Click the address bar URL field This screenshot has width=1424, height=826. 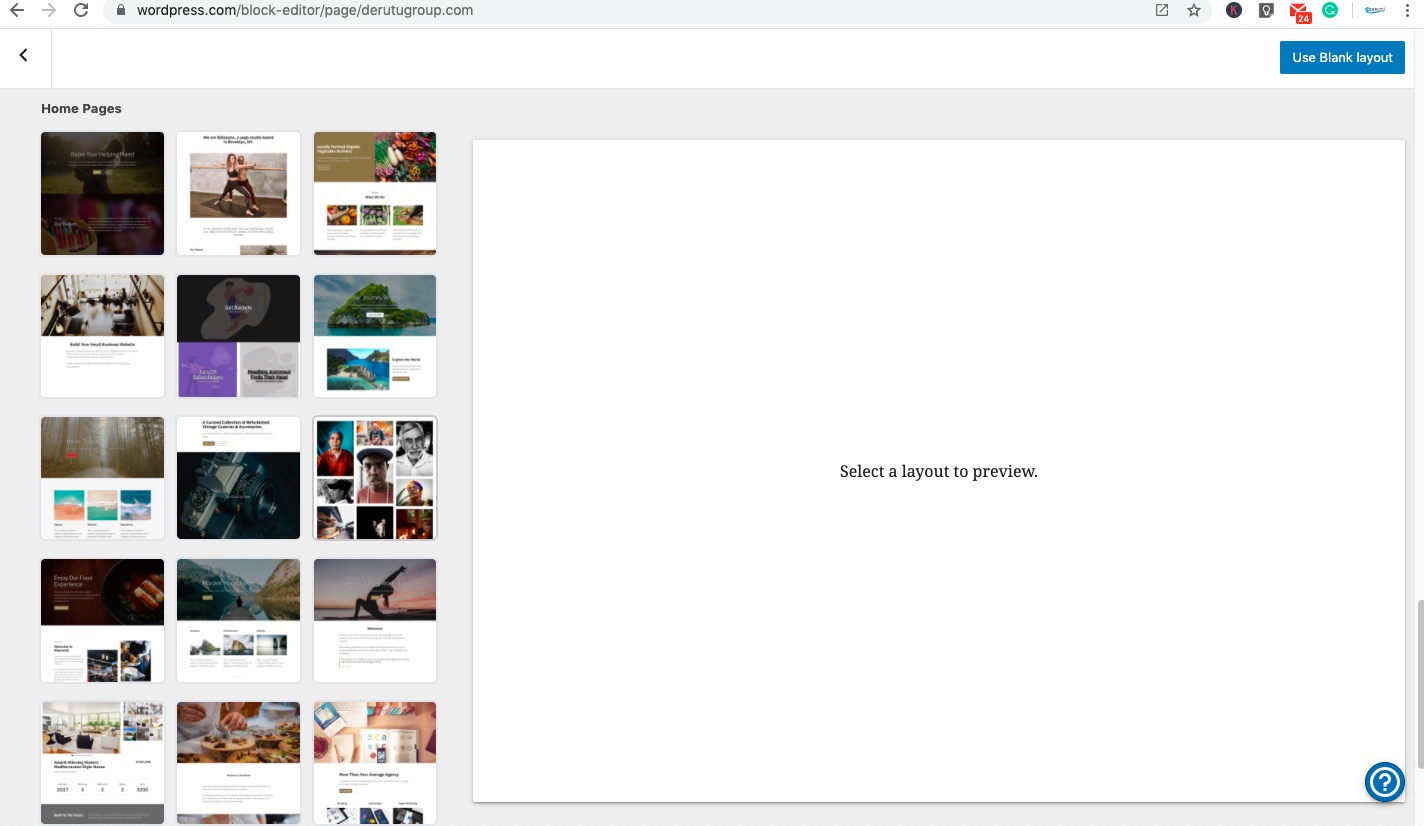pos(600,10)
